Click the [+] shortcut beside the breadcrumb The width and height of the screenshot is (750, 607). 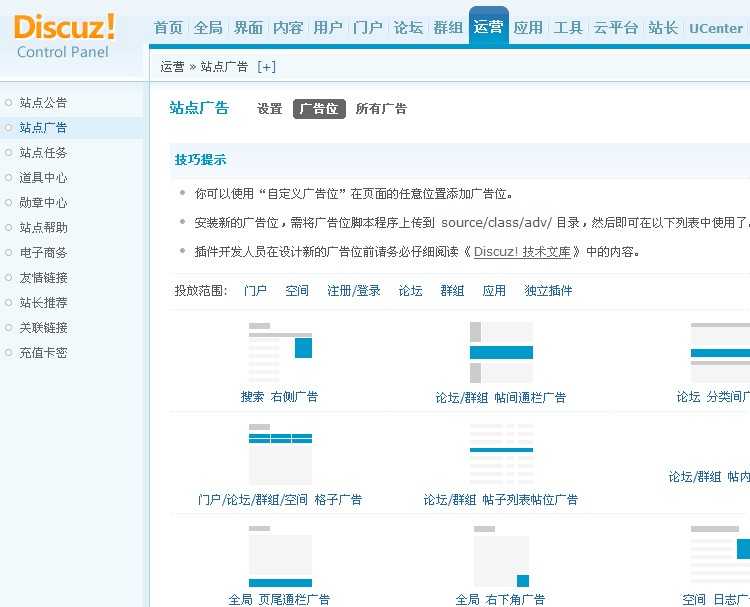[266, 66]
